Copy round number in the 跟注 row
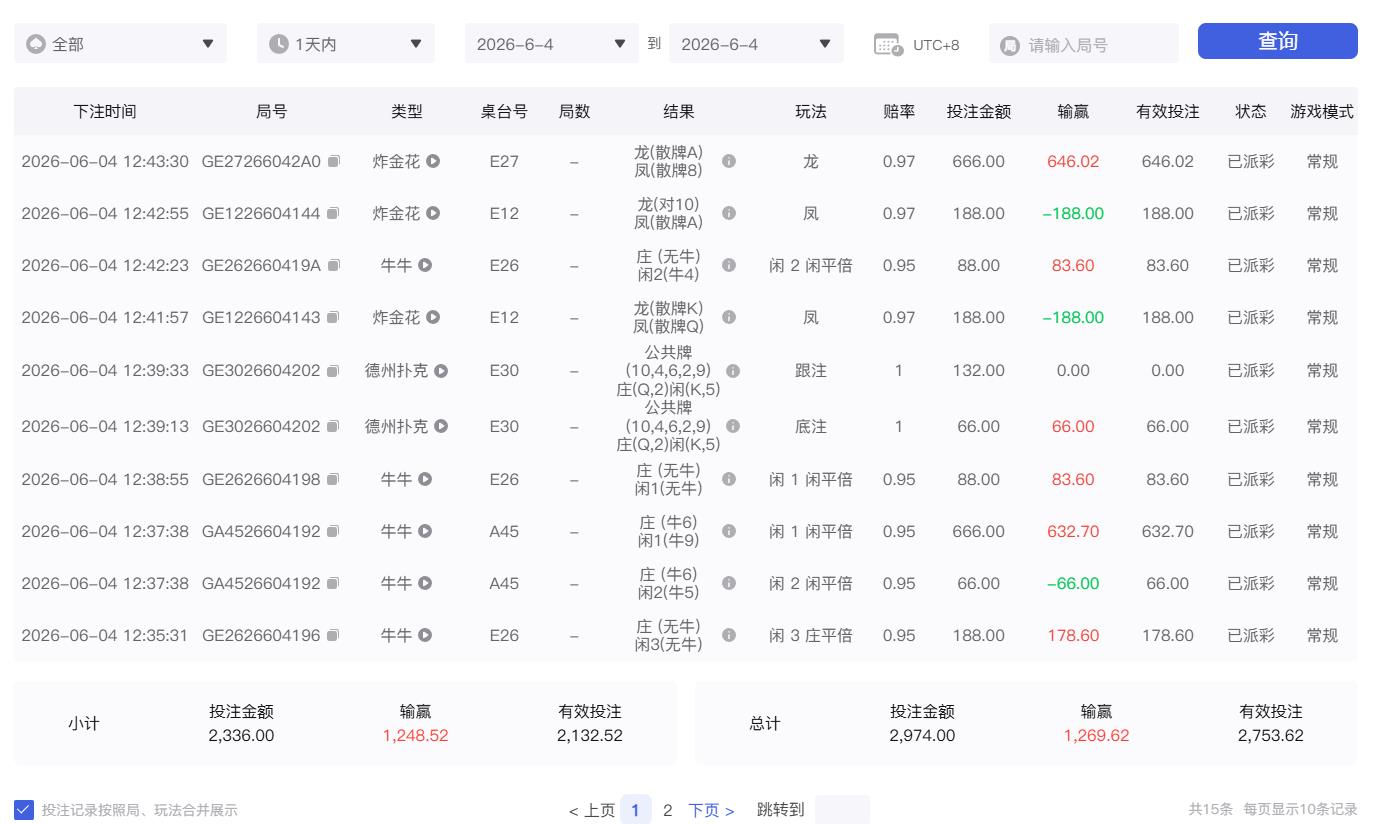Image resolution: width=1387 pixels, height=824 pixels. pos(334,370)
